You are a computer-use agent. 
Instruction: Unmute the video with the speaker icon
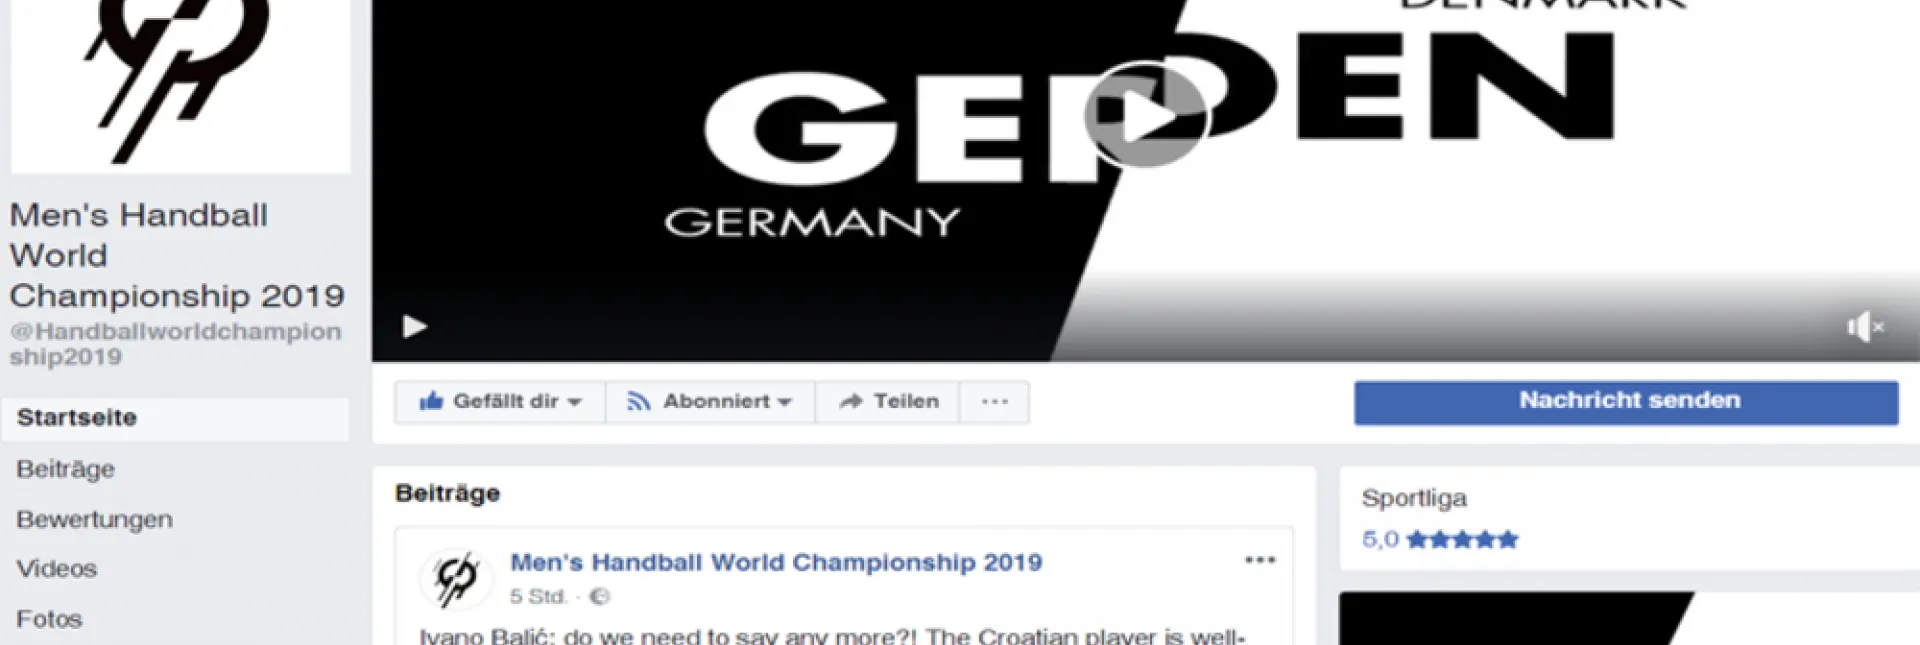pos(1865,327)
